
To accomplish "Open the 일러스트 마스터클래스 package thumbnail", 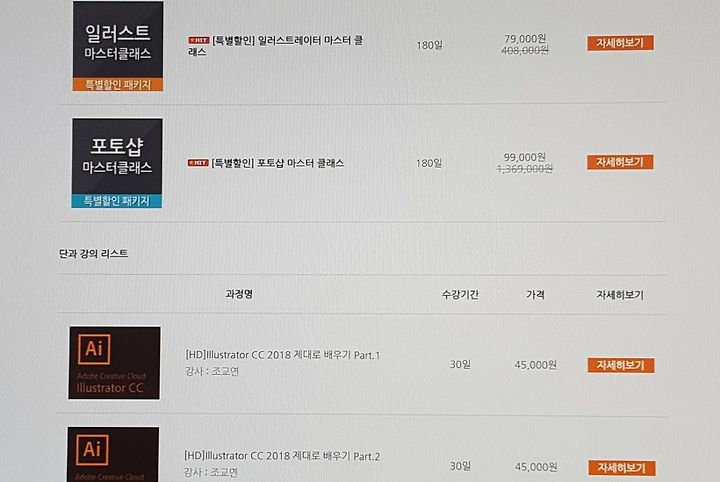I will pos(118,46).
